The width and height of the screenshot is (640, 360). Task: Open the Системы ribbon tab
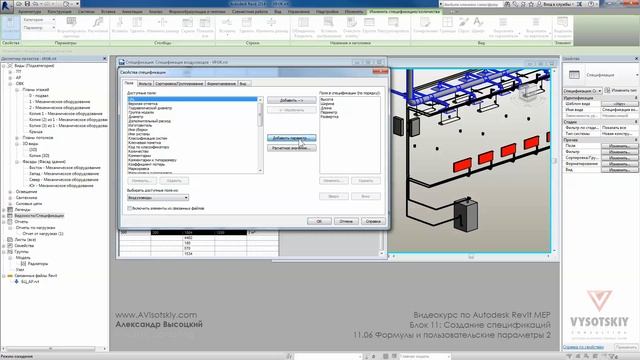coord(86,11)
